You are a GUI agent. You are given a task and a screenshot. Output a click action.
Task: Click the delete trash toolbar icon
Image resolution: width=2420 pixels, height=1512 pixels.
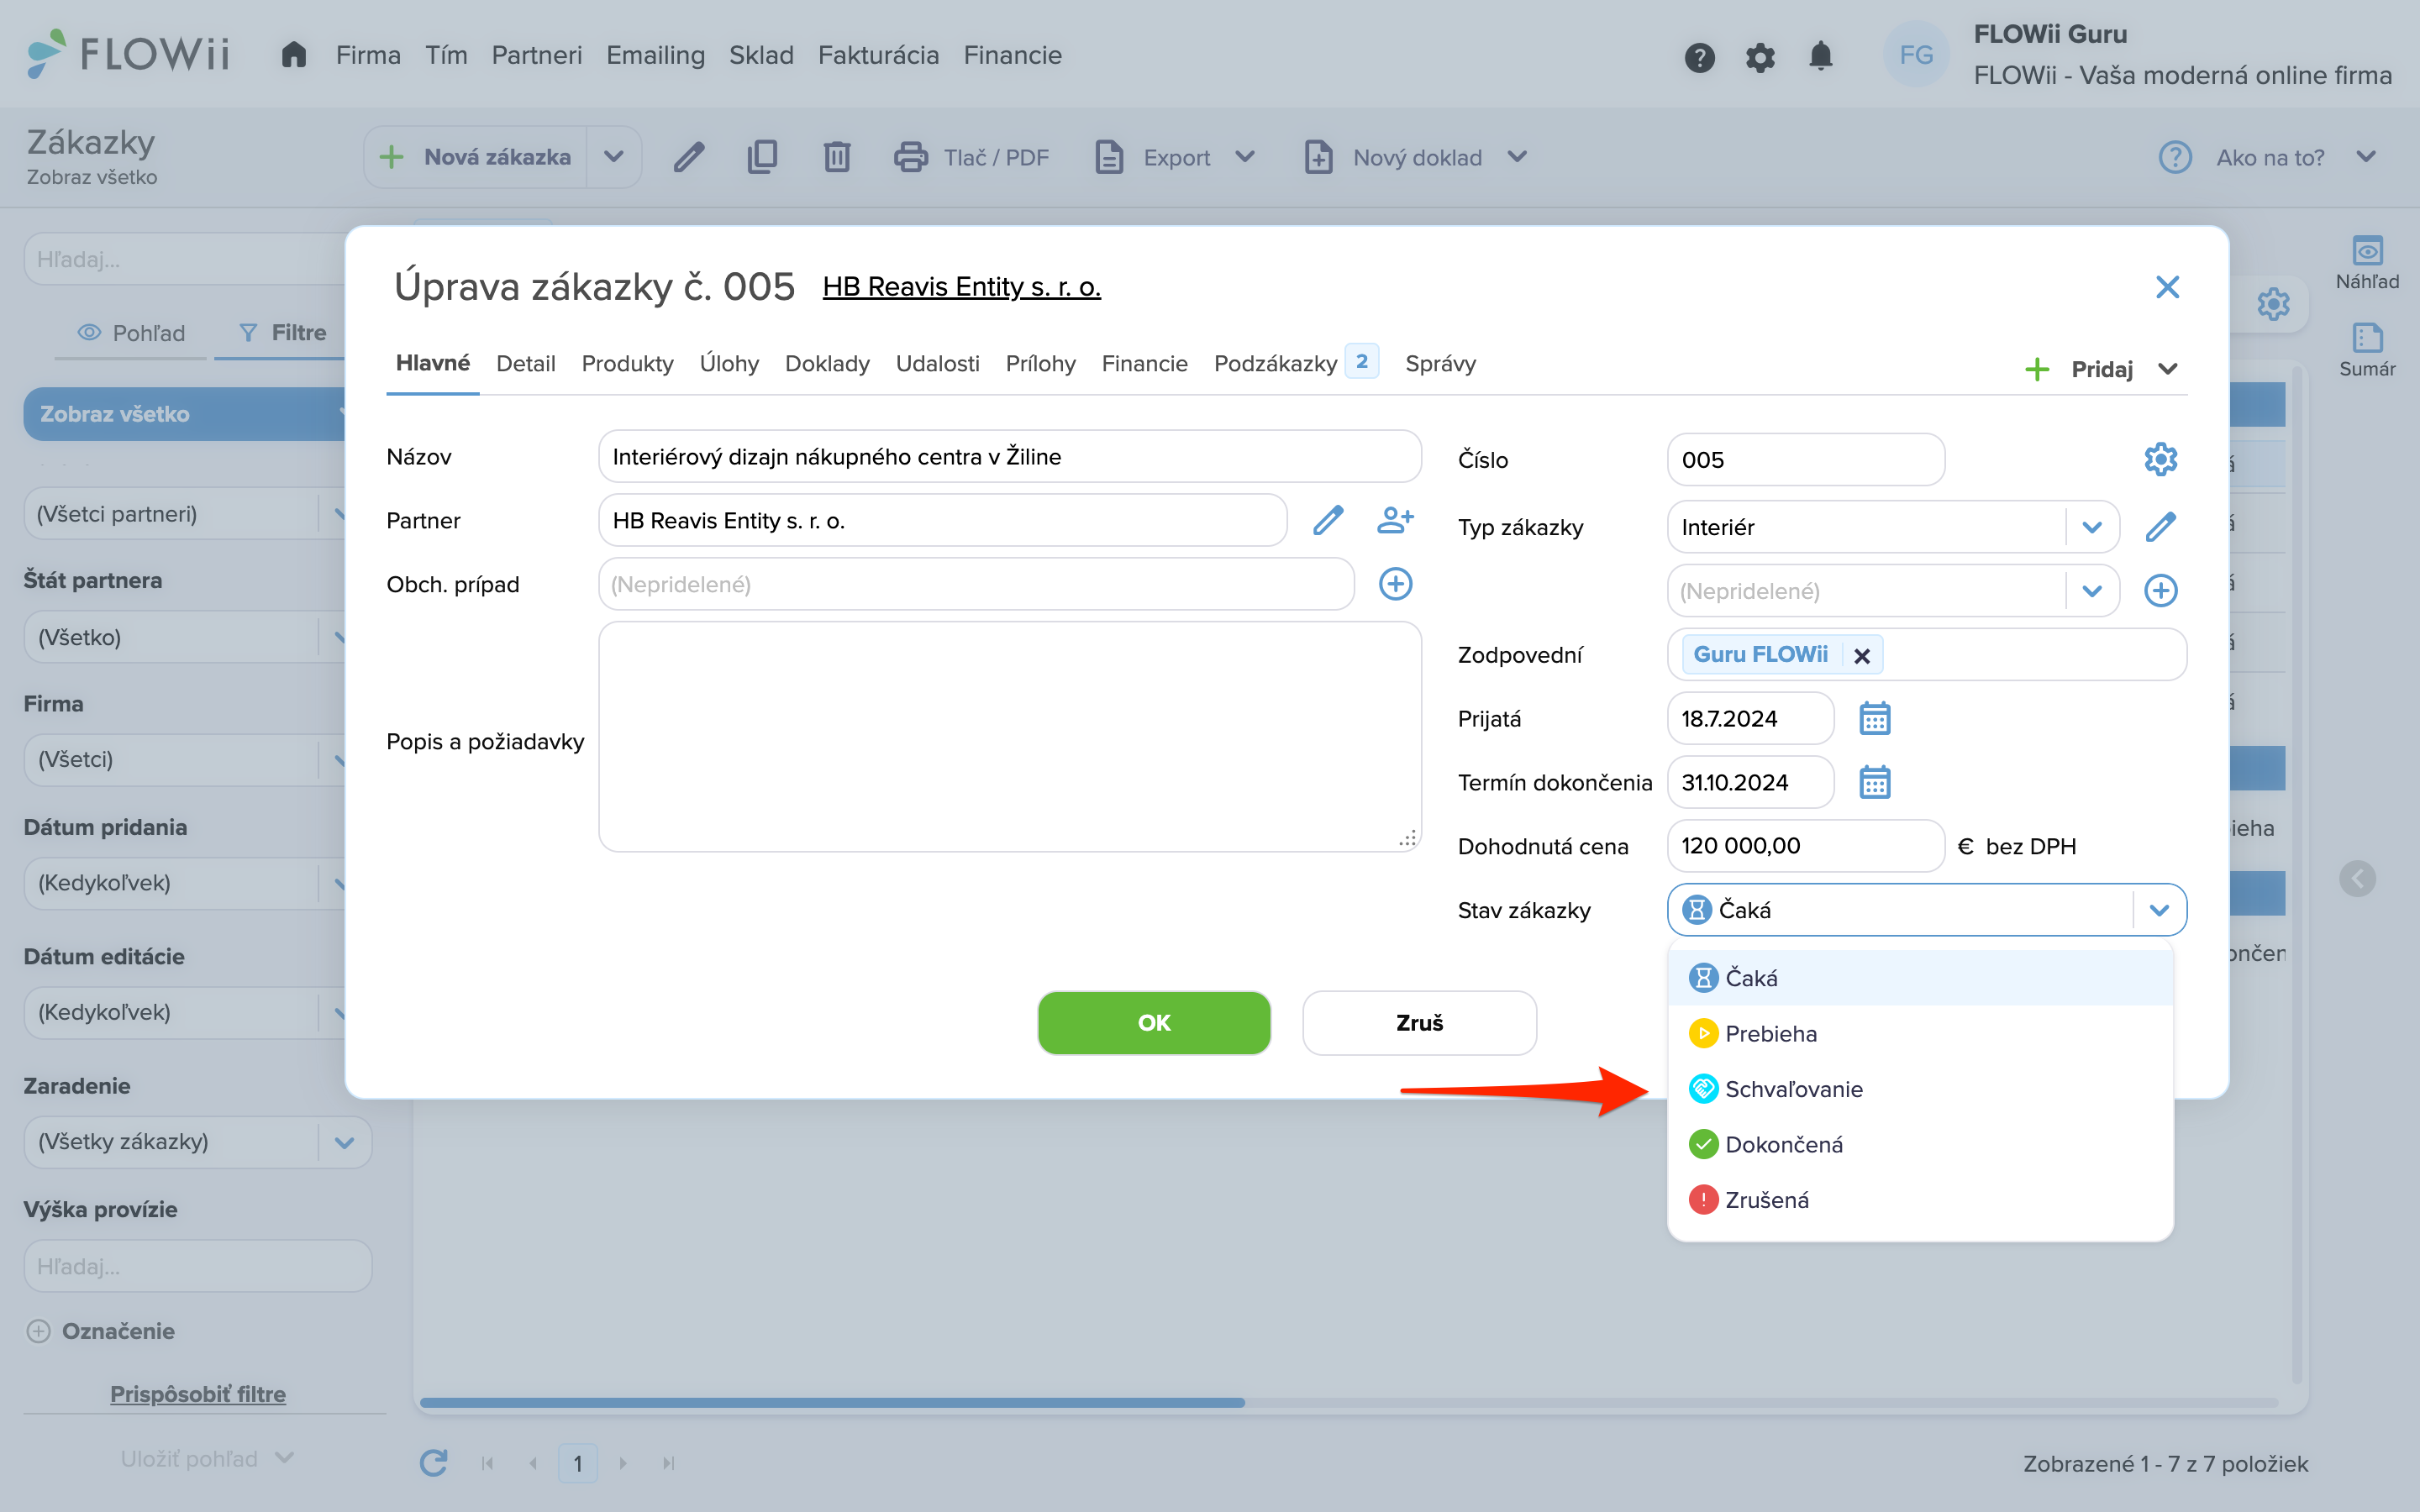837,157
